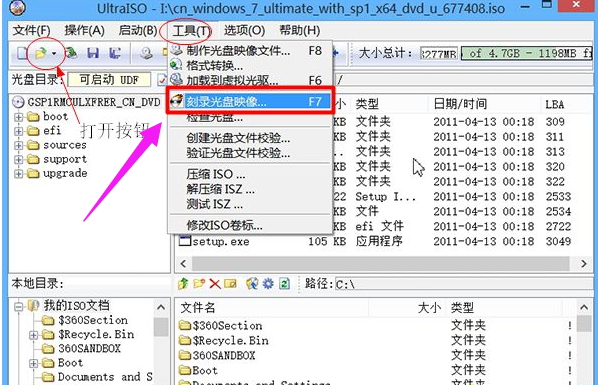598x385 pixels.
Task: Expand the efi folder tree node
Action: pyautogui.click(x=18, y=131)
